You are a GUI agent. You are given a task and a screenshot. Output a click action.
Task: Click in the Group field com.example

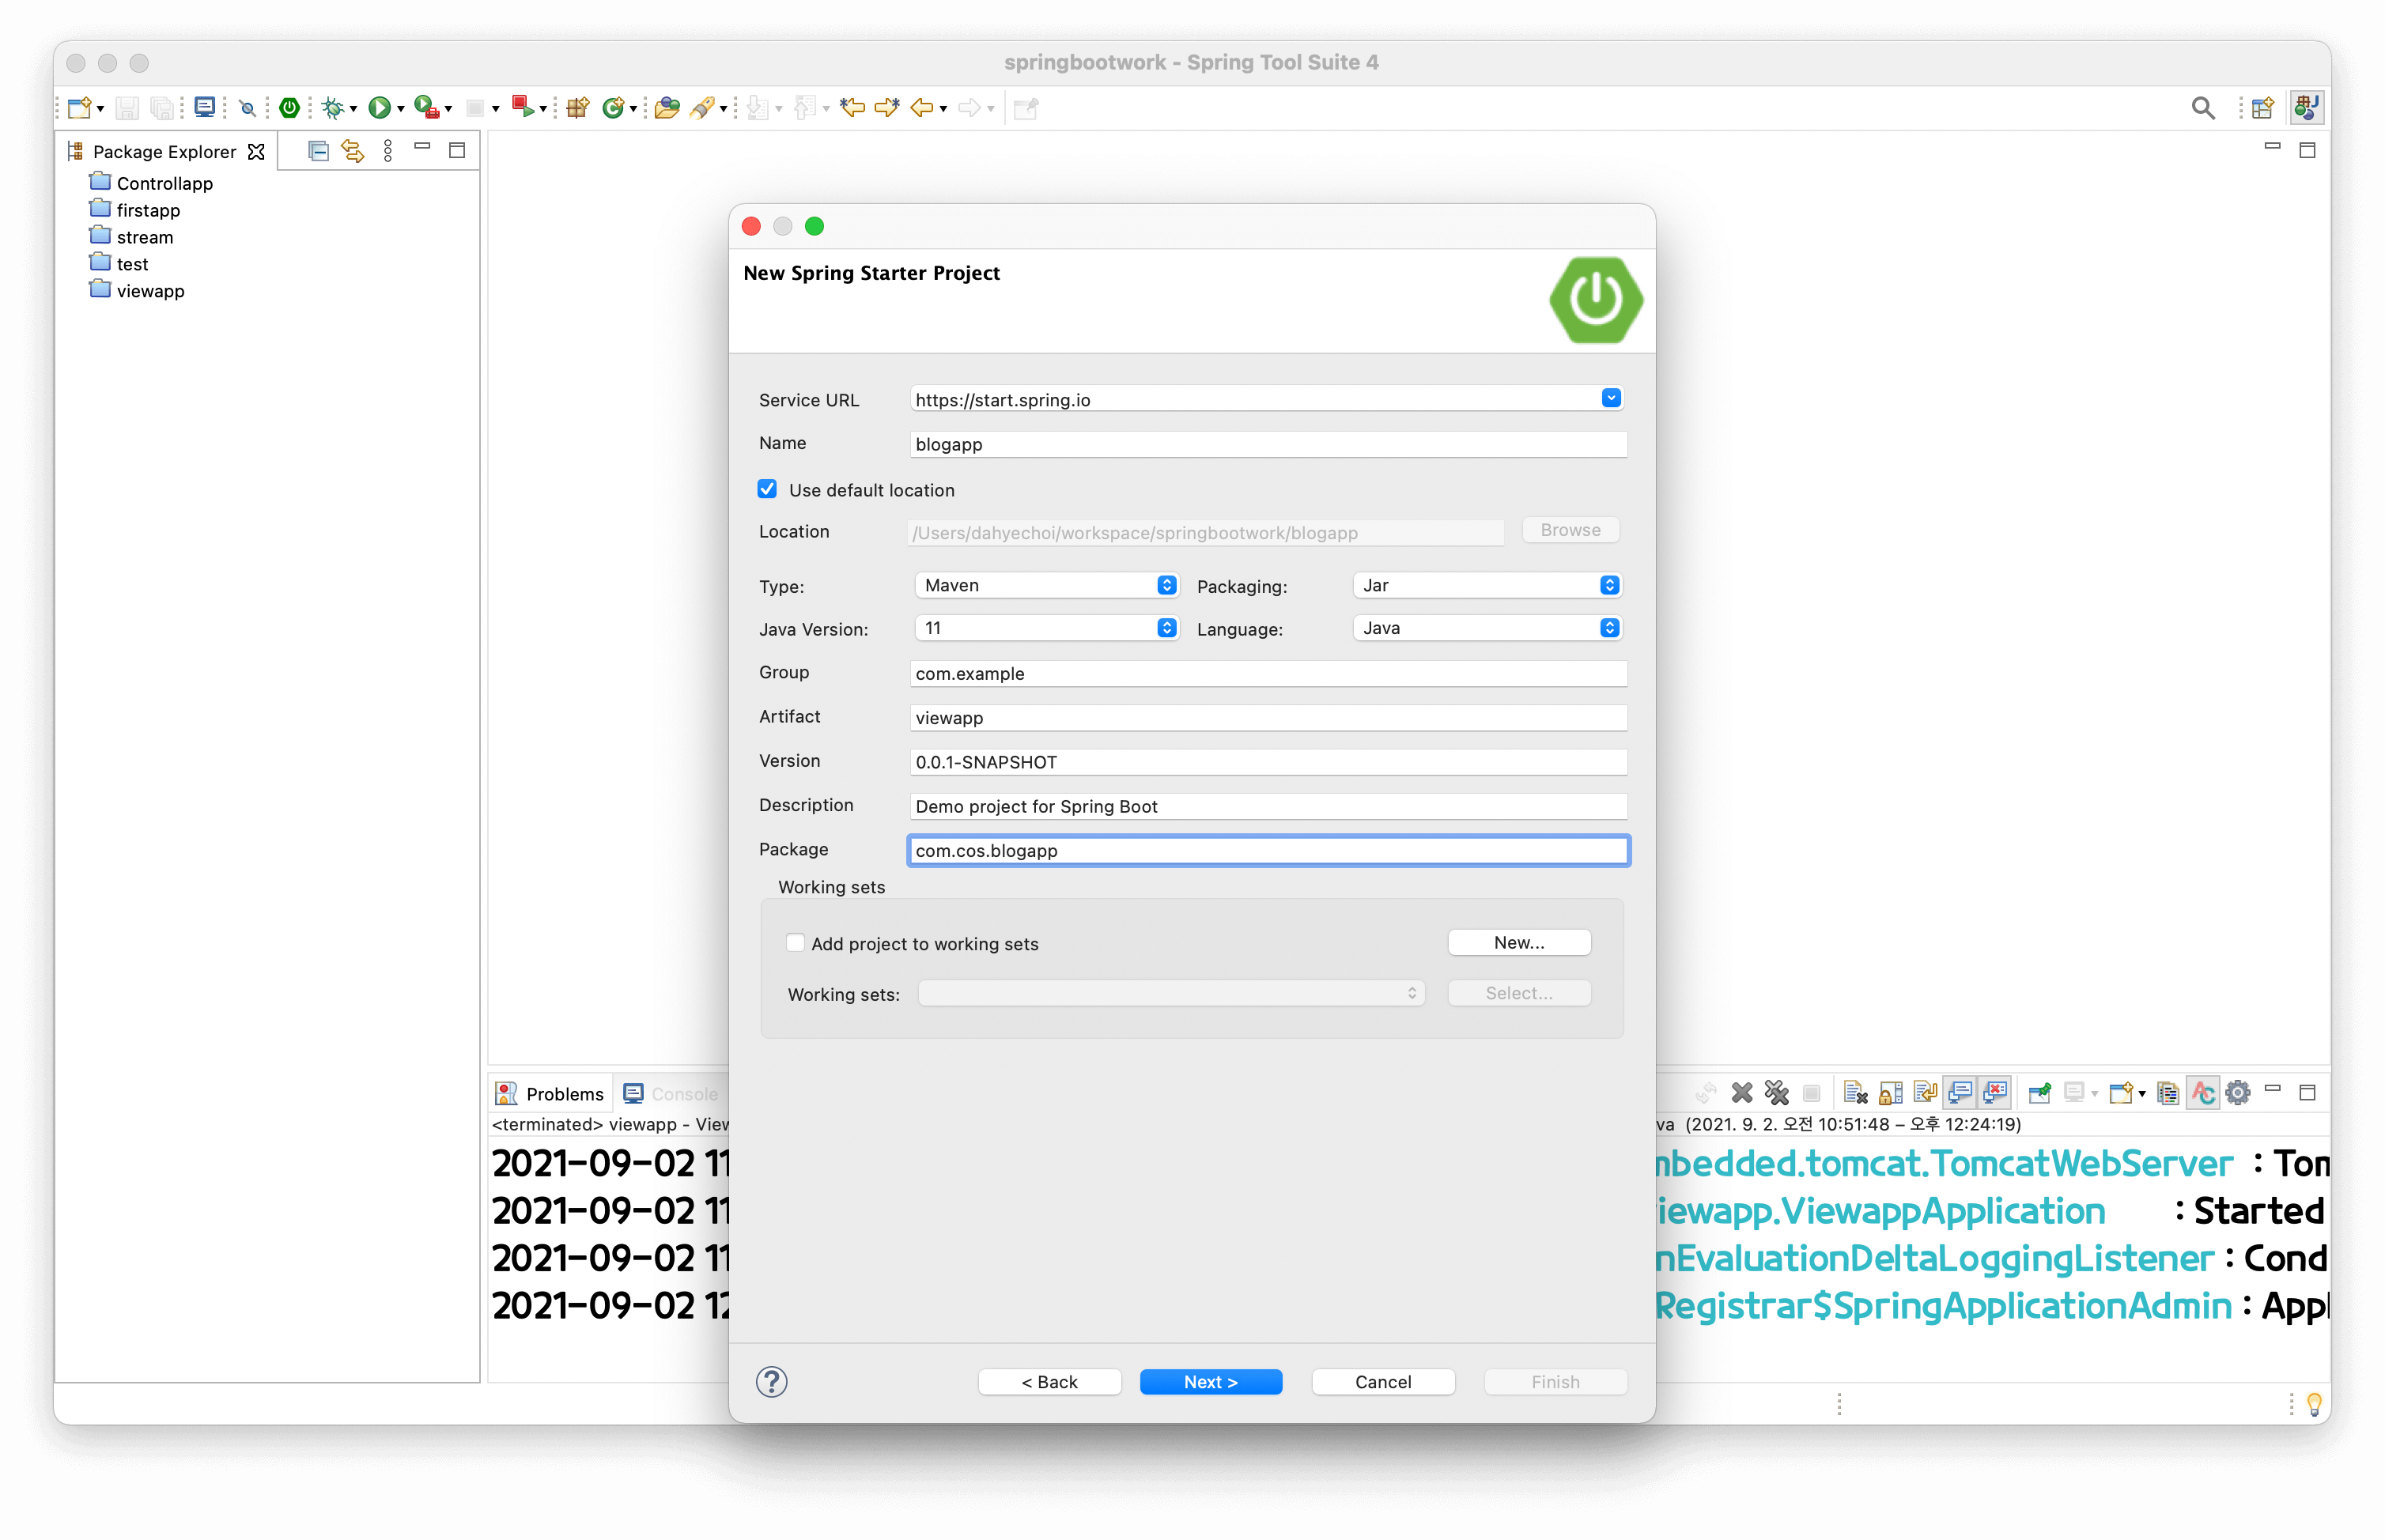1268,674
